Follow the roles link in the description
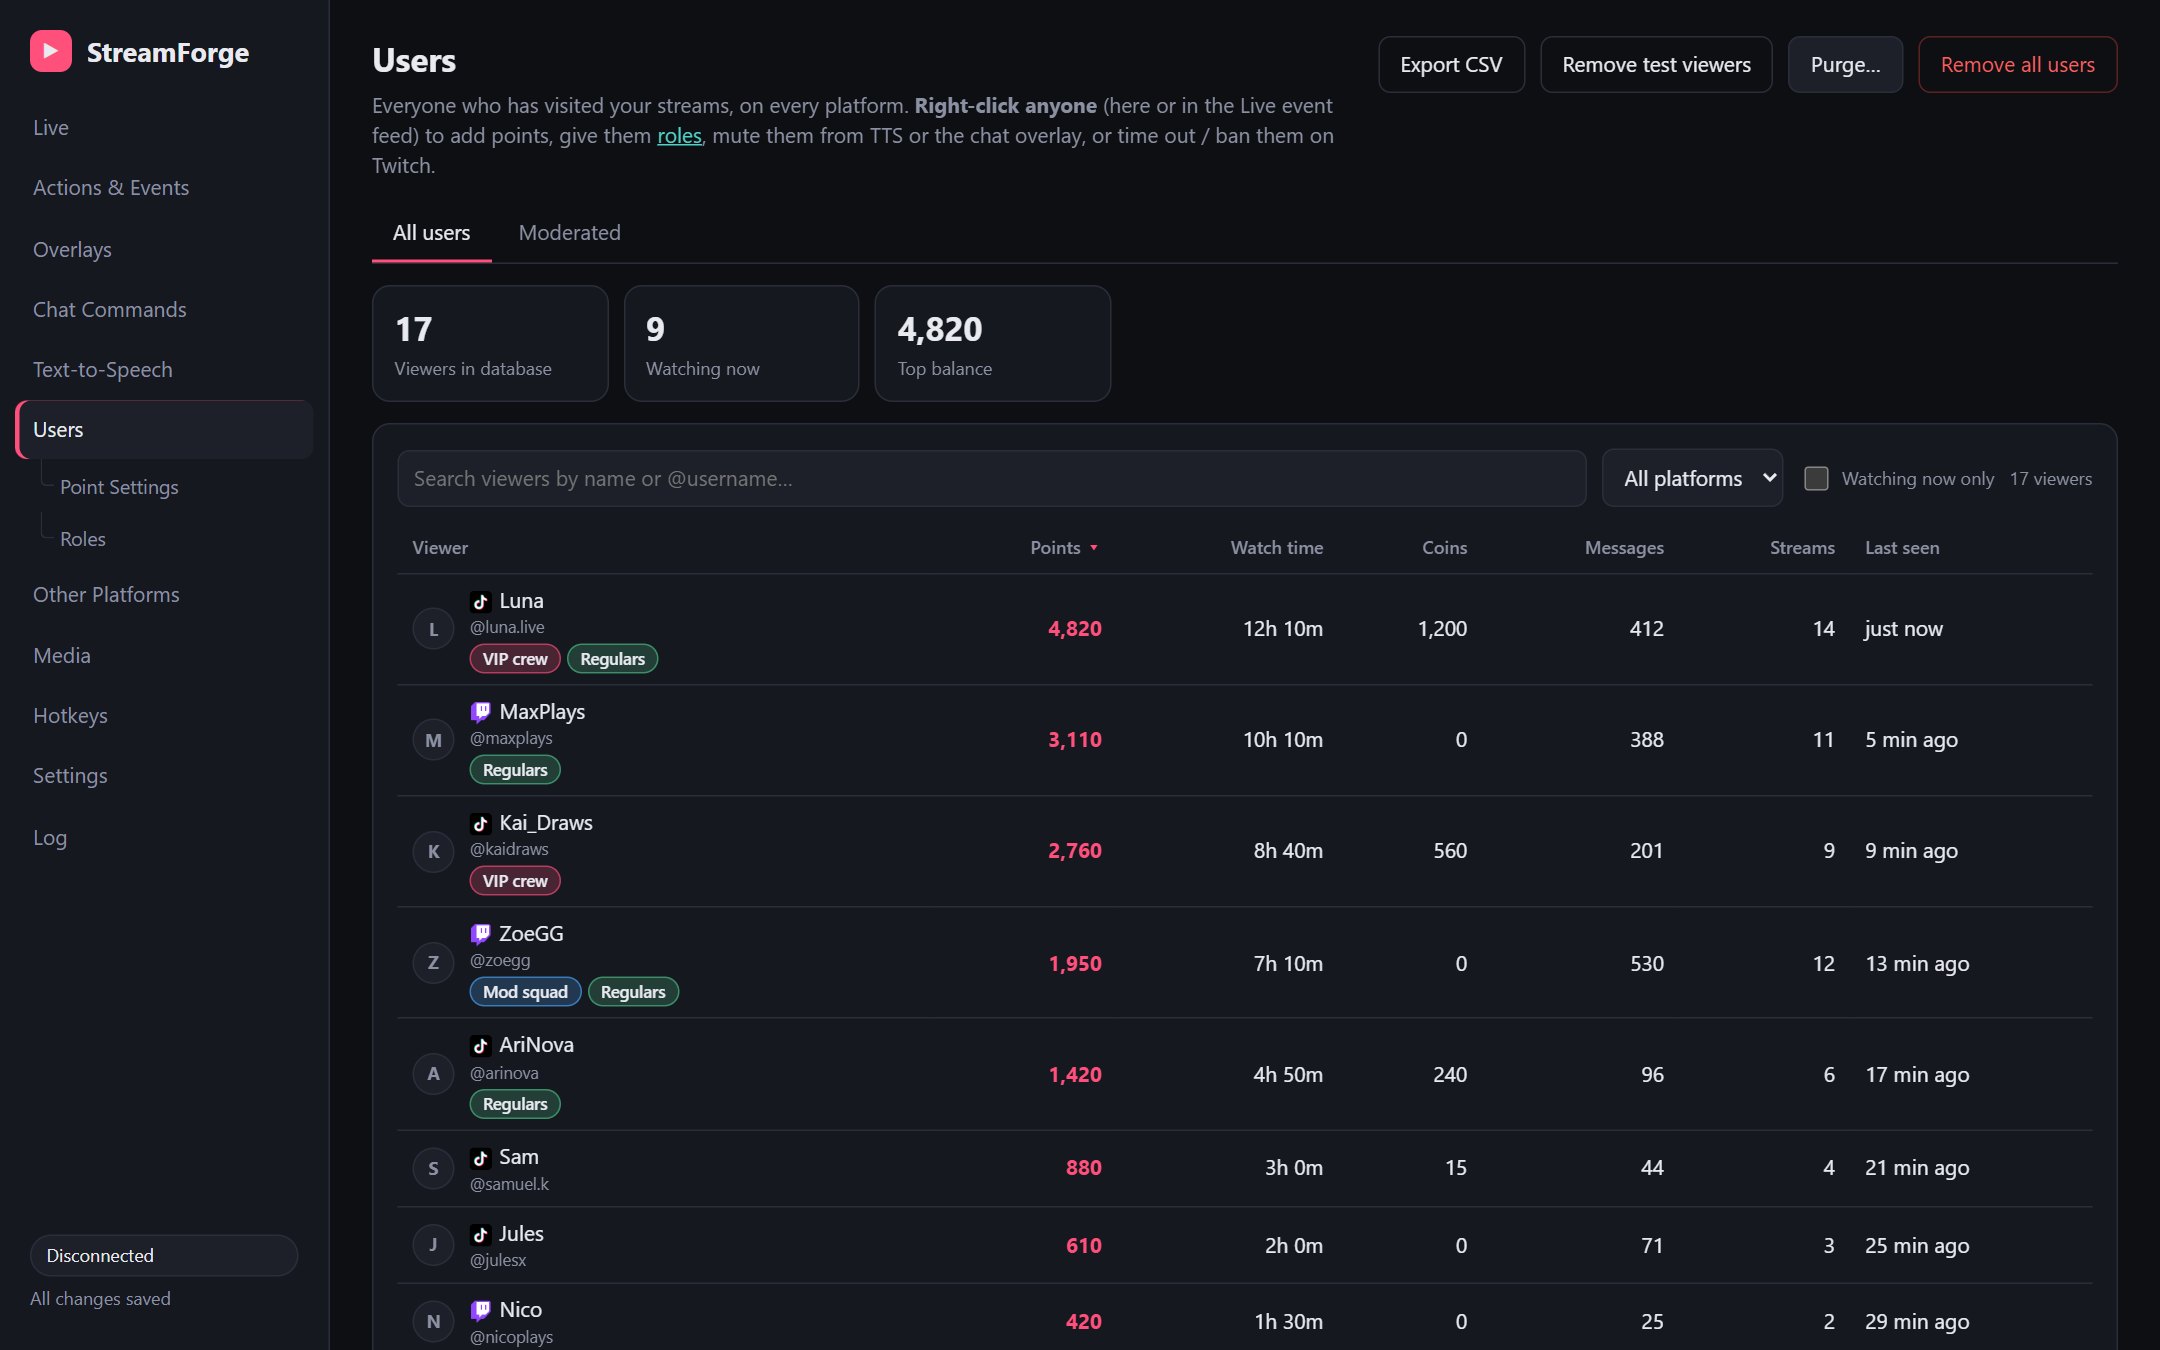This screenshot has width=2160, height=1350. (679, 135)
